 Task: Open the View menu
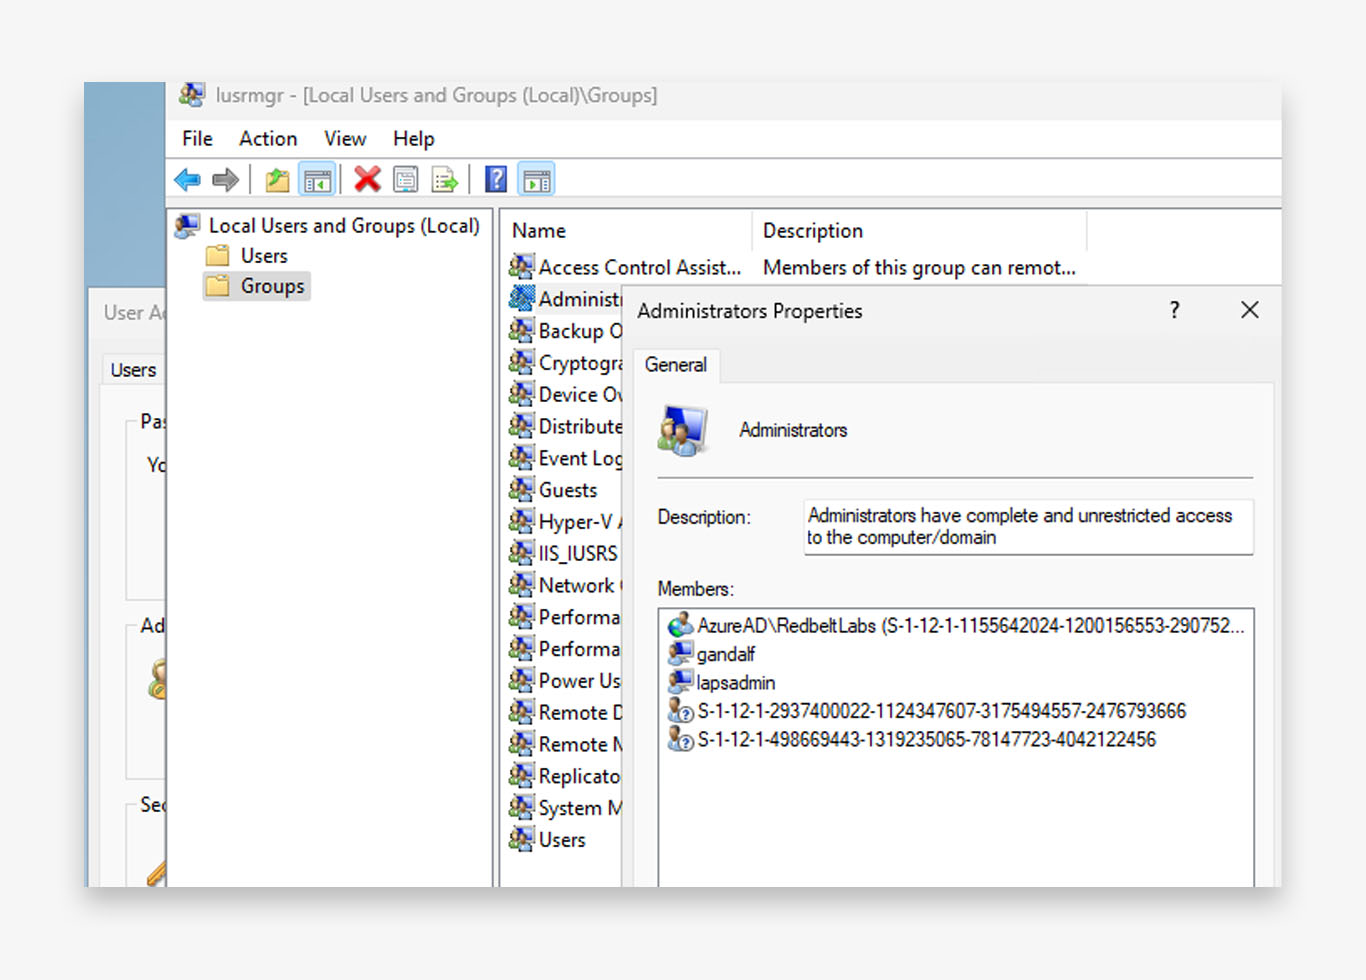(345, 139)
